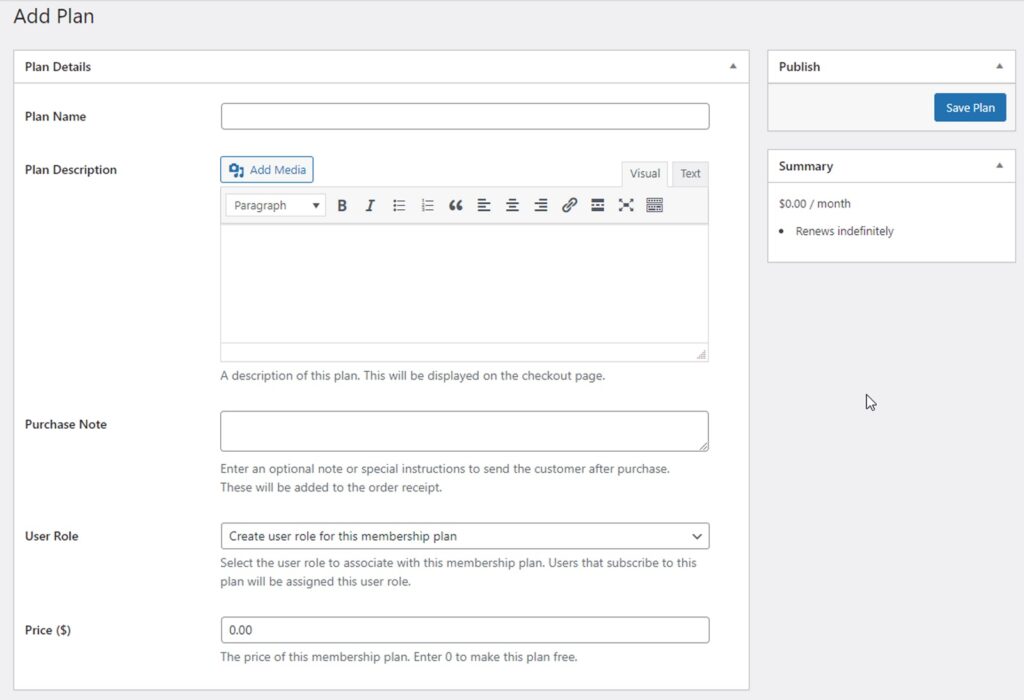Click the Purchase Note resize handle
The height and width of the screenshot is (700, 1024).
click(x=703, y=447)
